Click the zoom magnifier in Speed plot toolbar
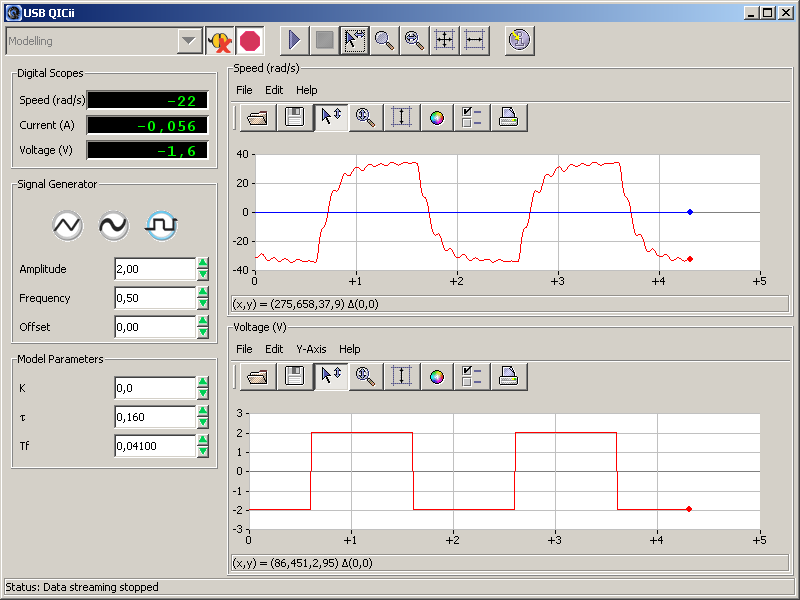Screen dimensions: 800x600 [366, 118]
